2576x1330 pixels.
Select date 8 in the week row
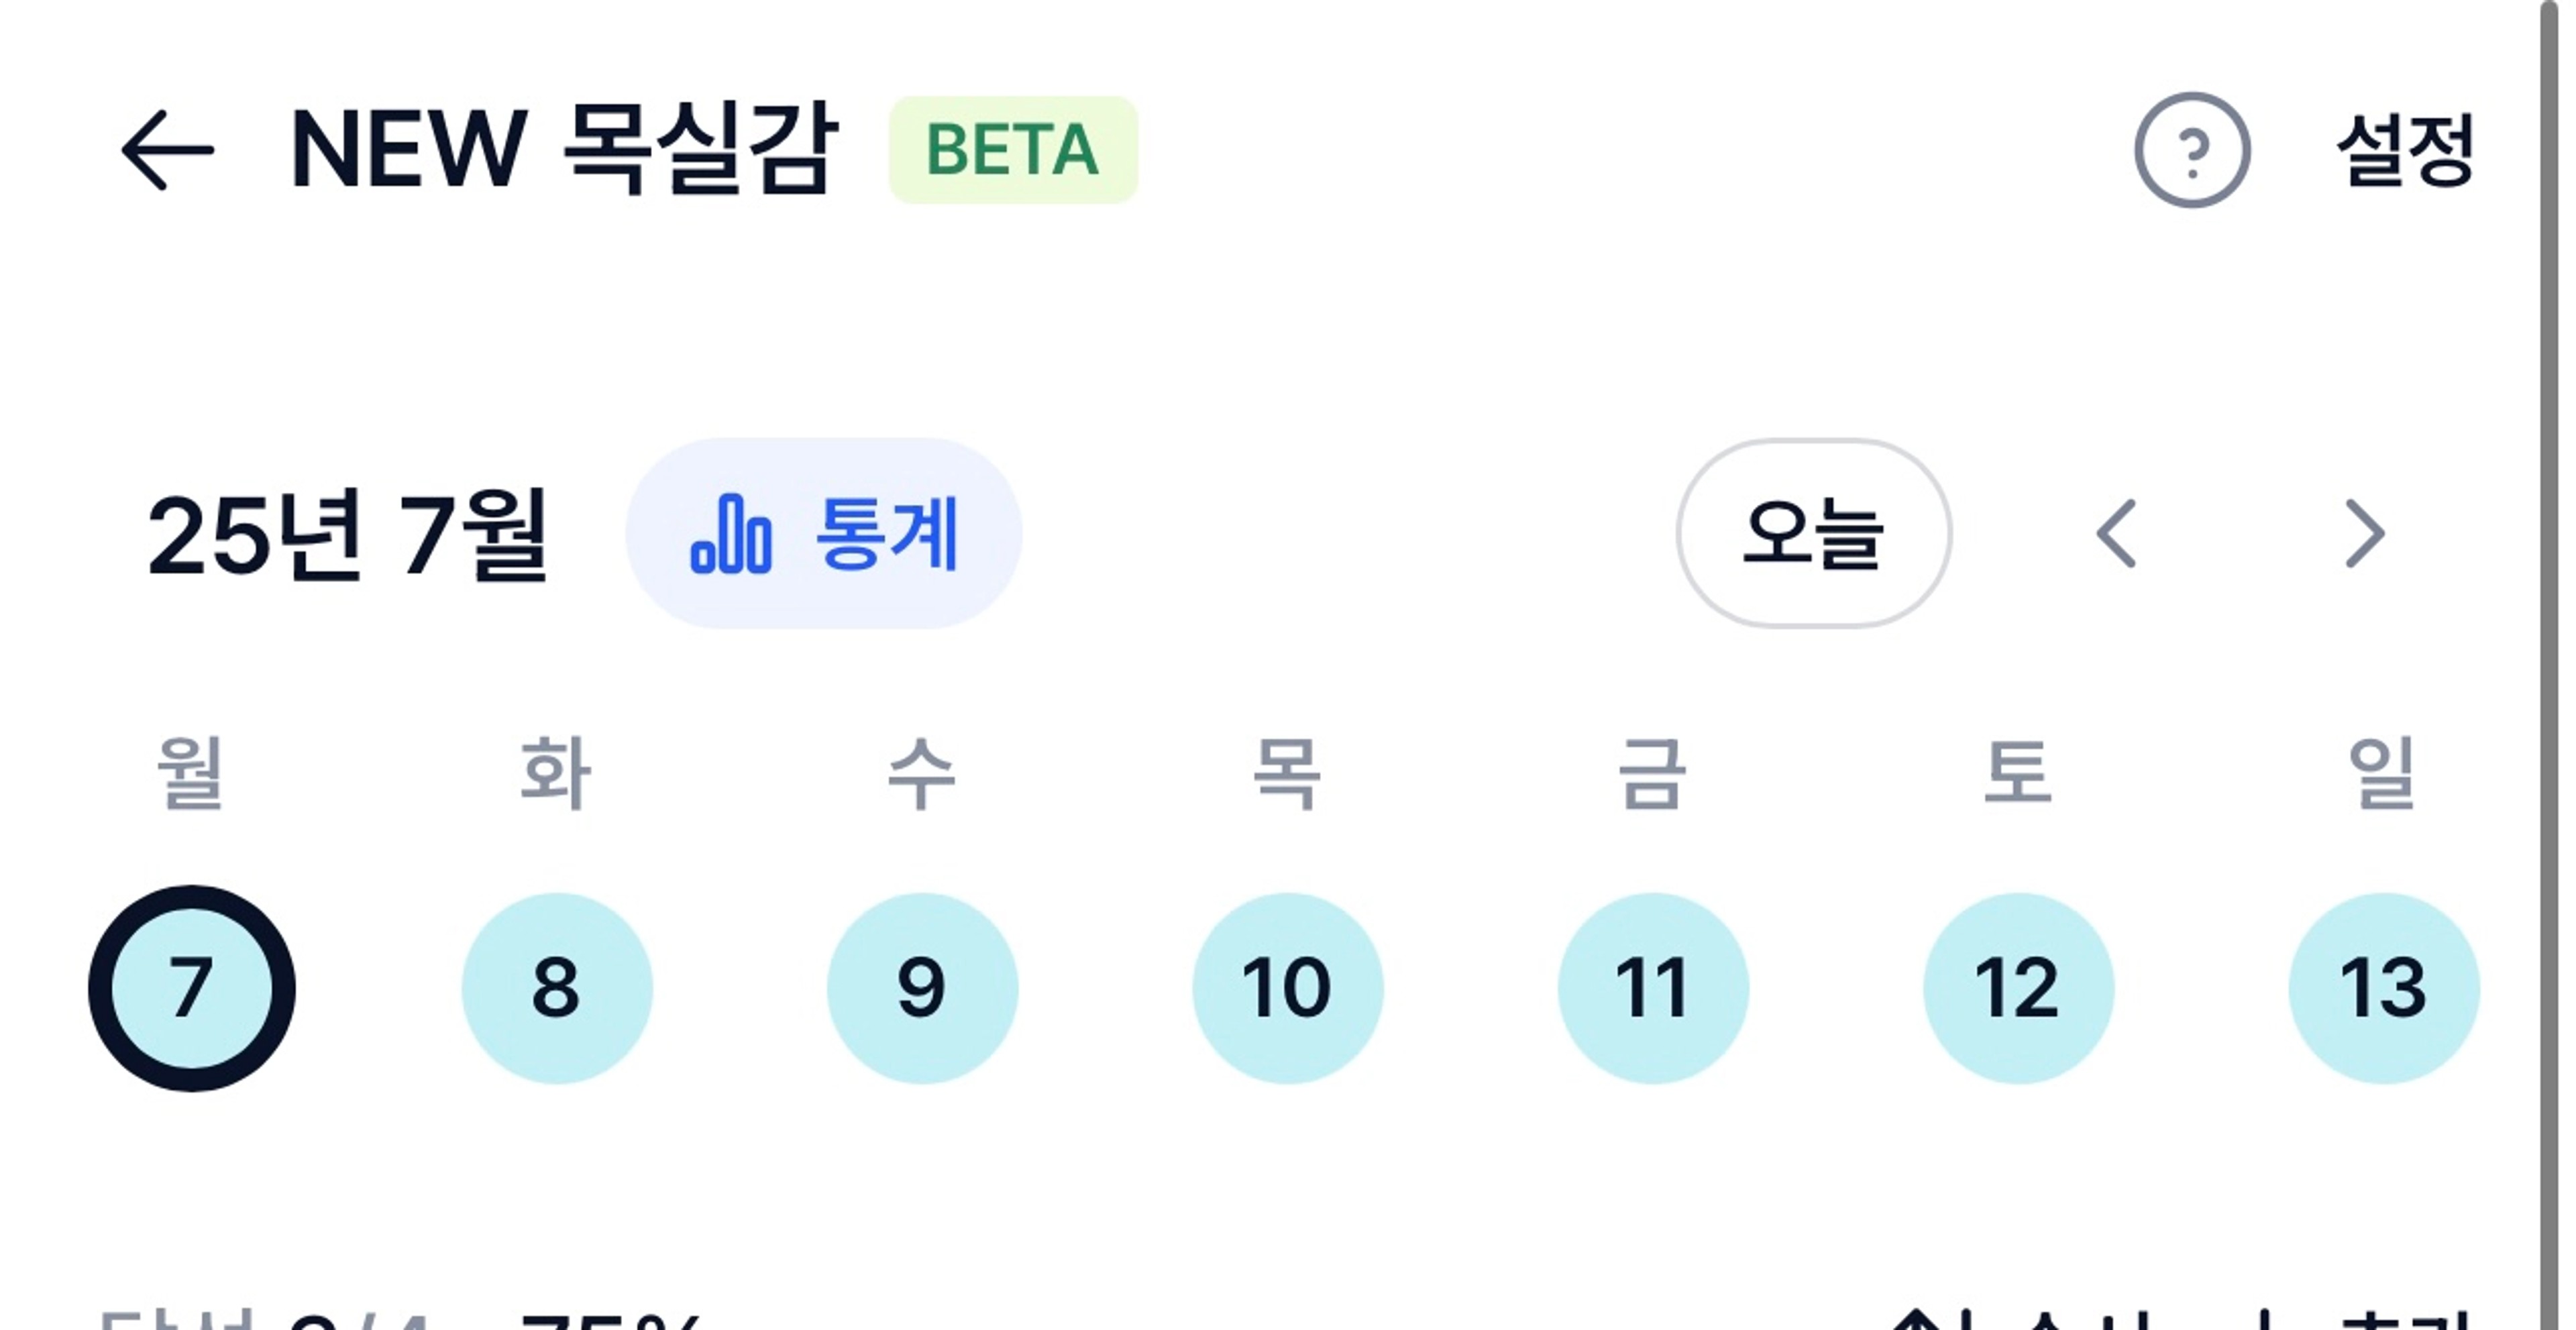click(557, 988)
